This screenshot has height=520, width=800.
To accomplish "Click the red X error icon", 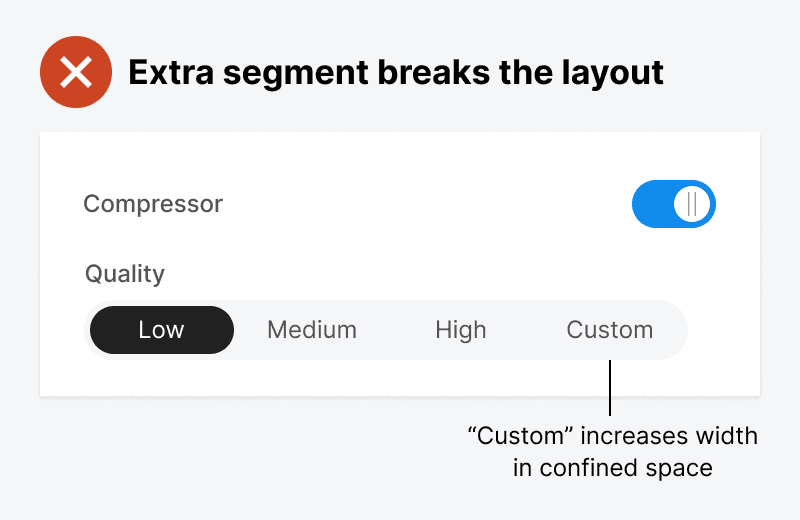I will click(x=74, y=73).
